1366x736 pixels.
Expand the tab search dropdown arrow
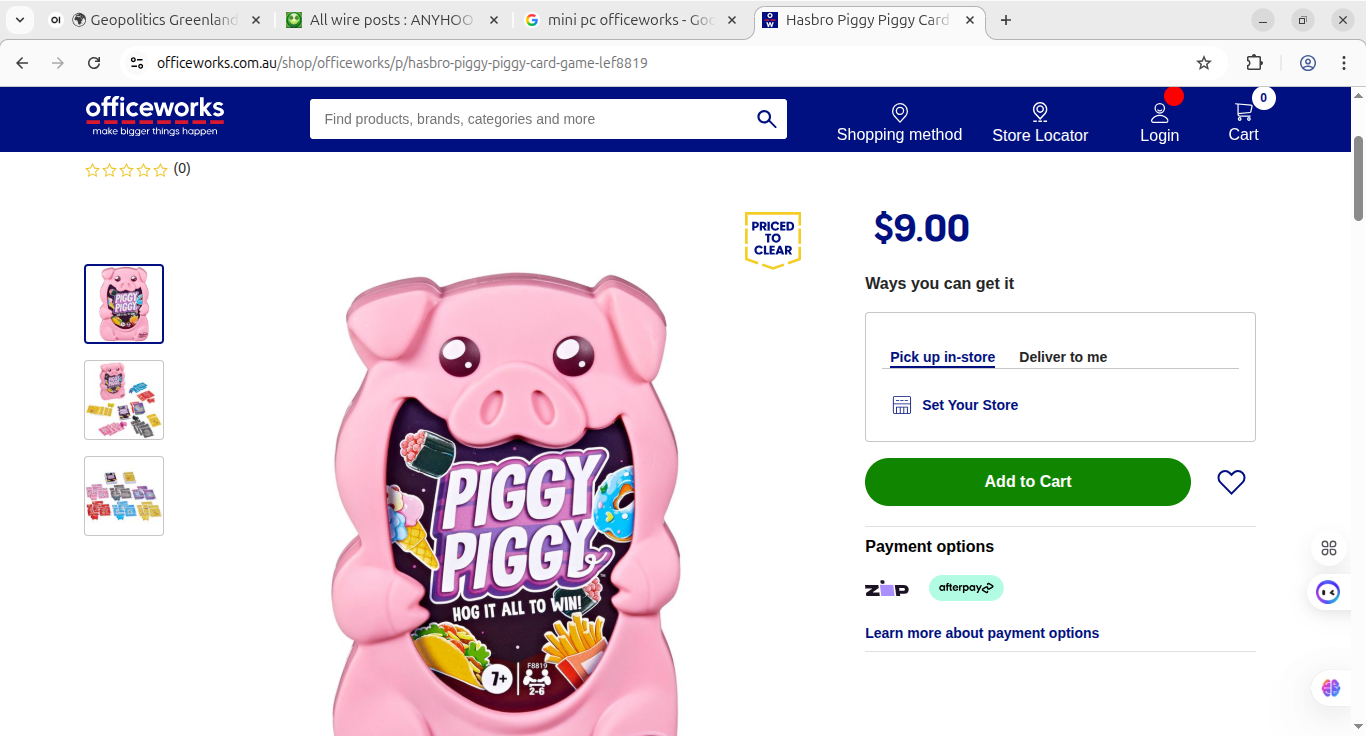click(20, 20)
